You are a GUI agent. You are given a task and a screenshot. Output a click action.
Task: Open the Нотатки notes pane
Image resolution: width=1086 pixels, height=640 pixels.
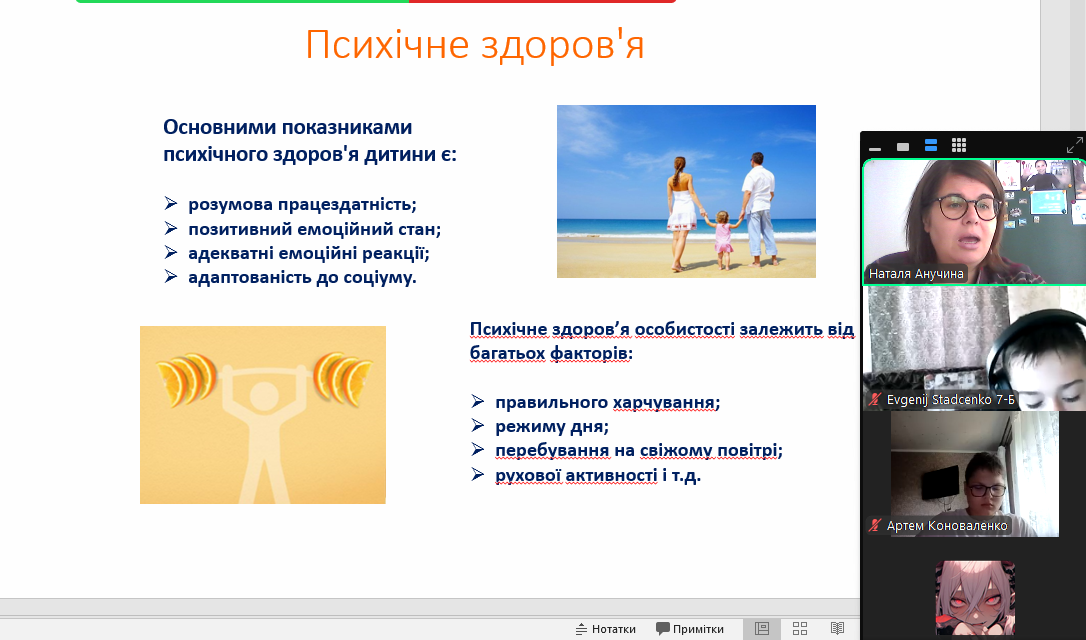605,629
